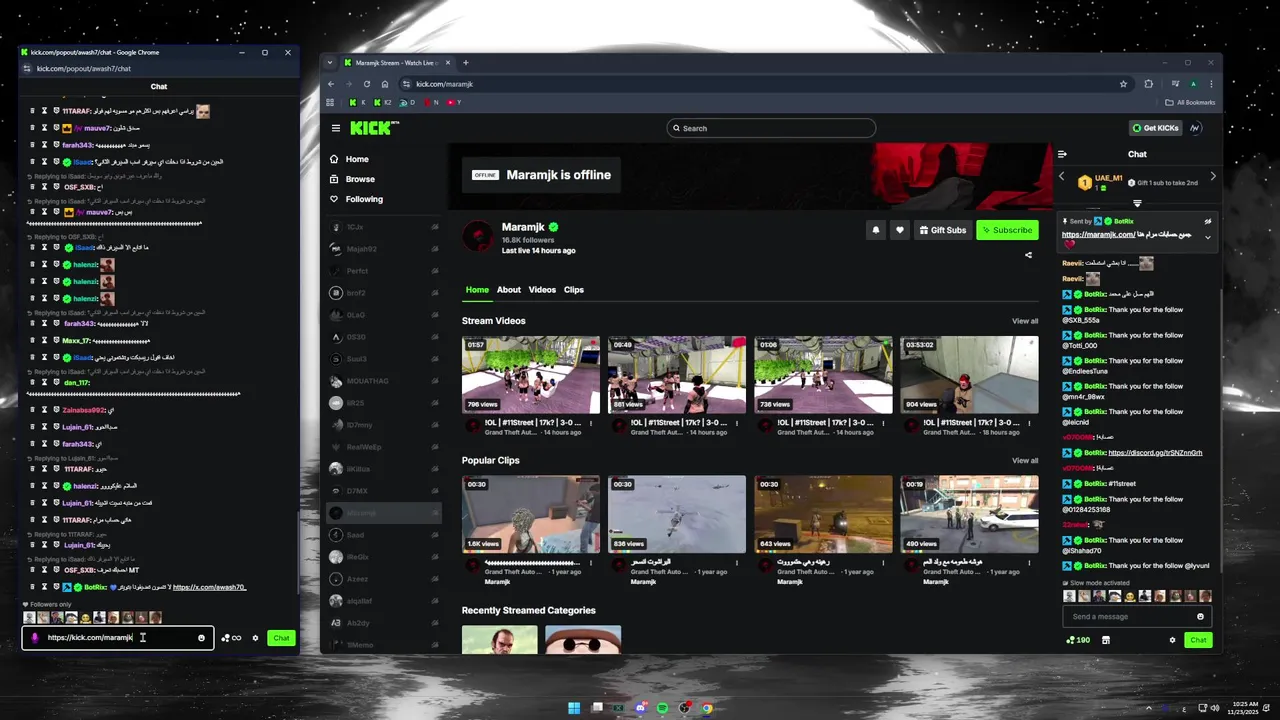View all stream videos

pos(1025,321)
